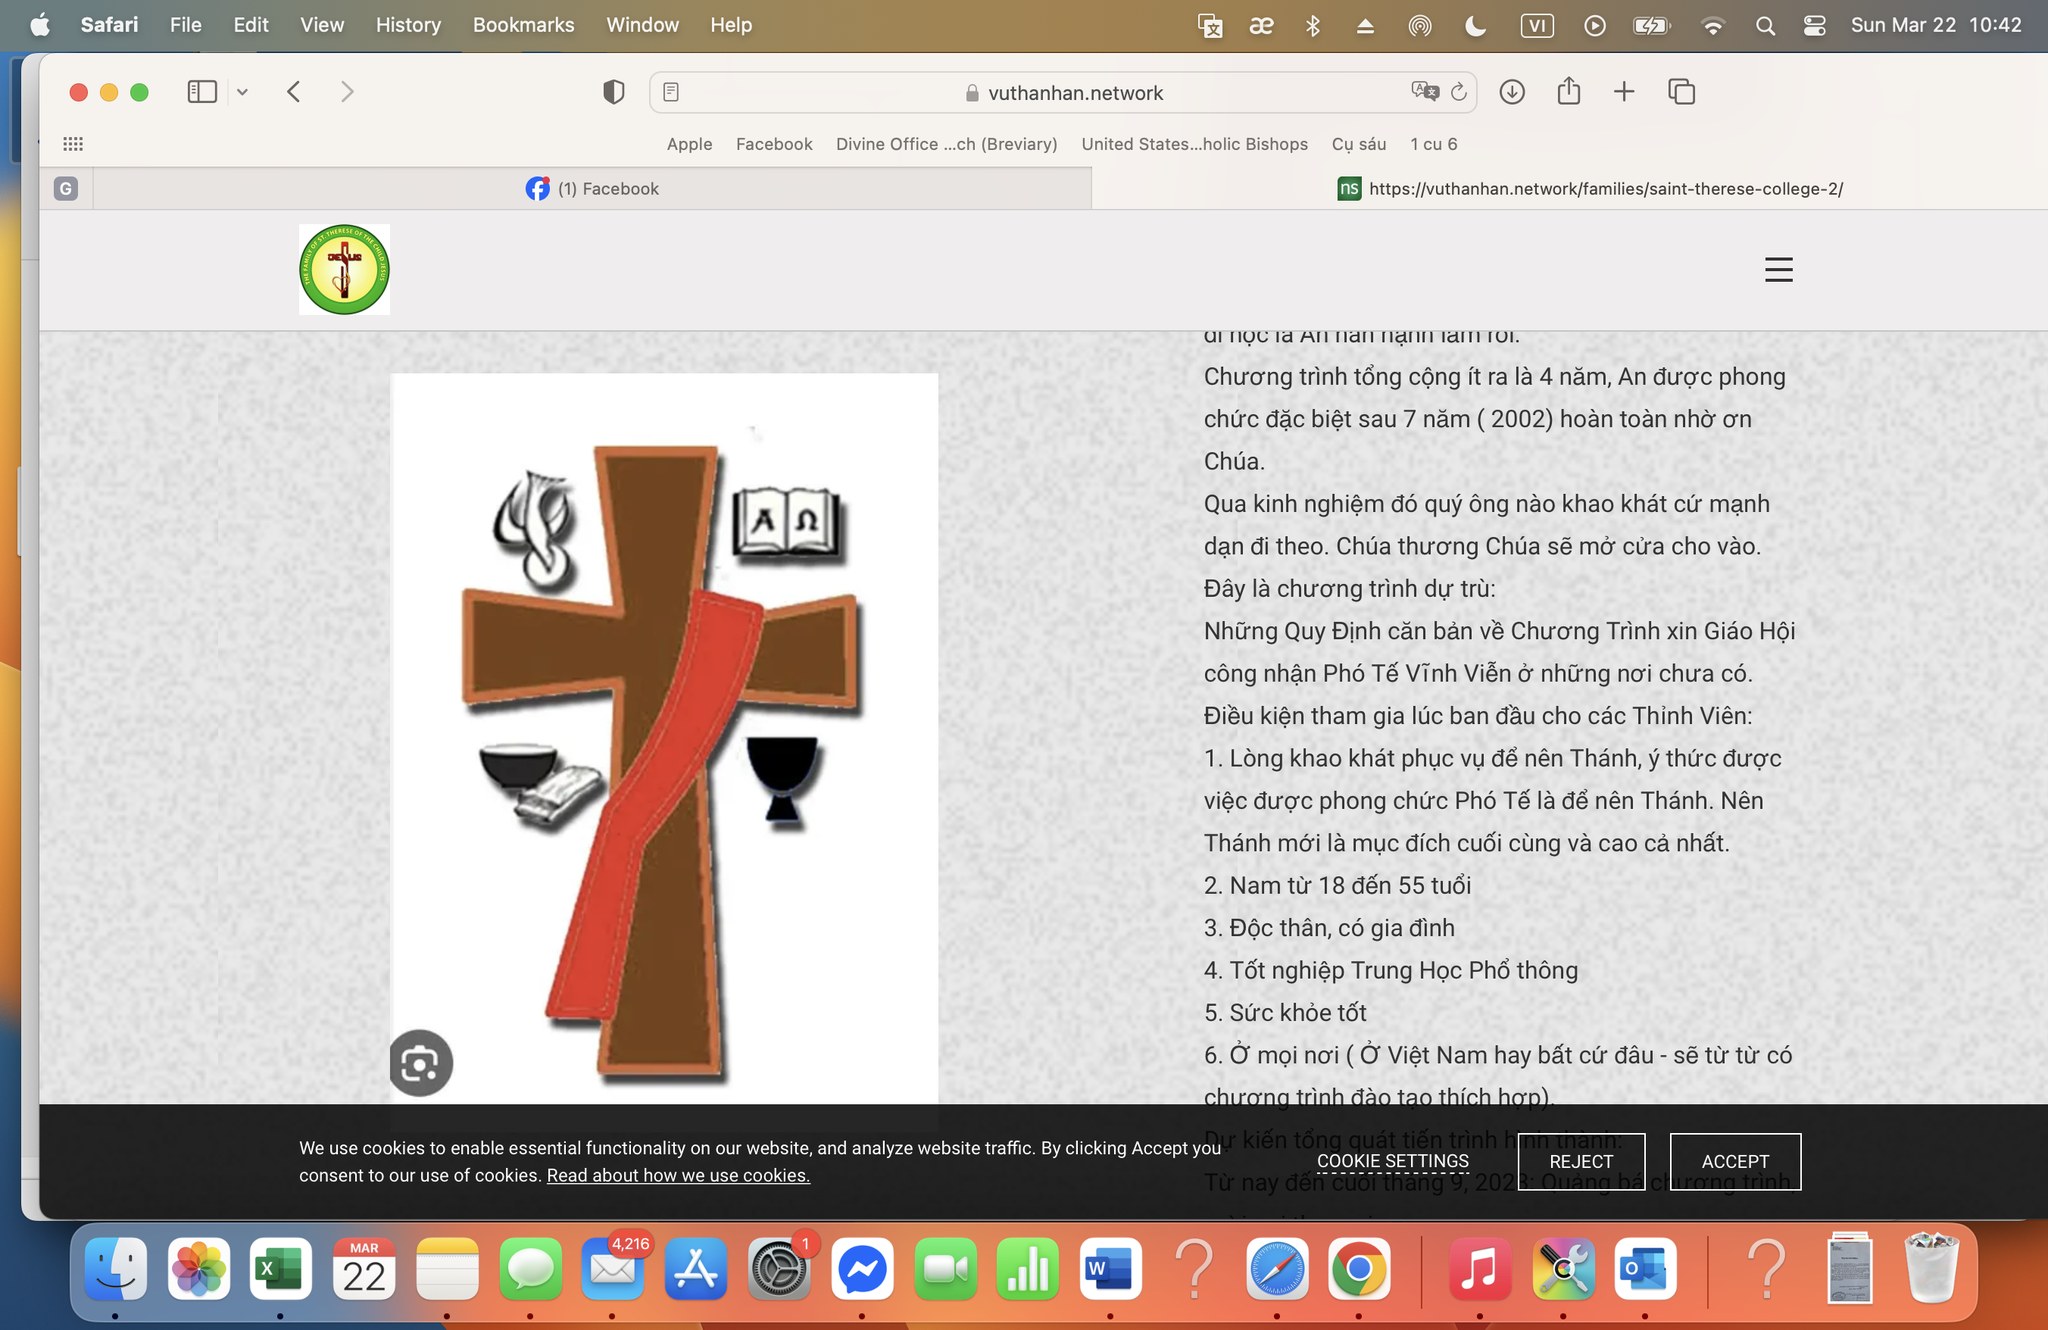The height and width of the screenshot is (1330, 2048).
Task: Open System Settings from the Dock
Action: pos(779,1269)
